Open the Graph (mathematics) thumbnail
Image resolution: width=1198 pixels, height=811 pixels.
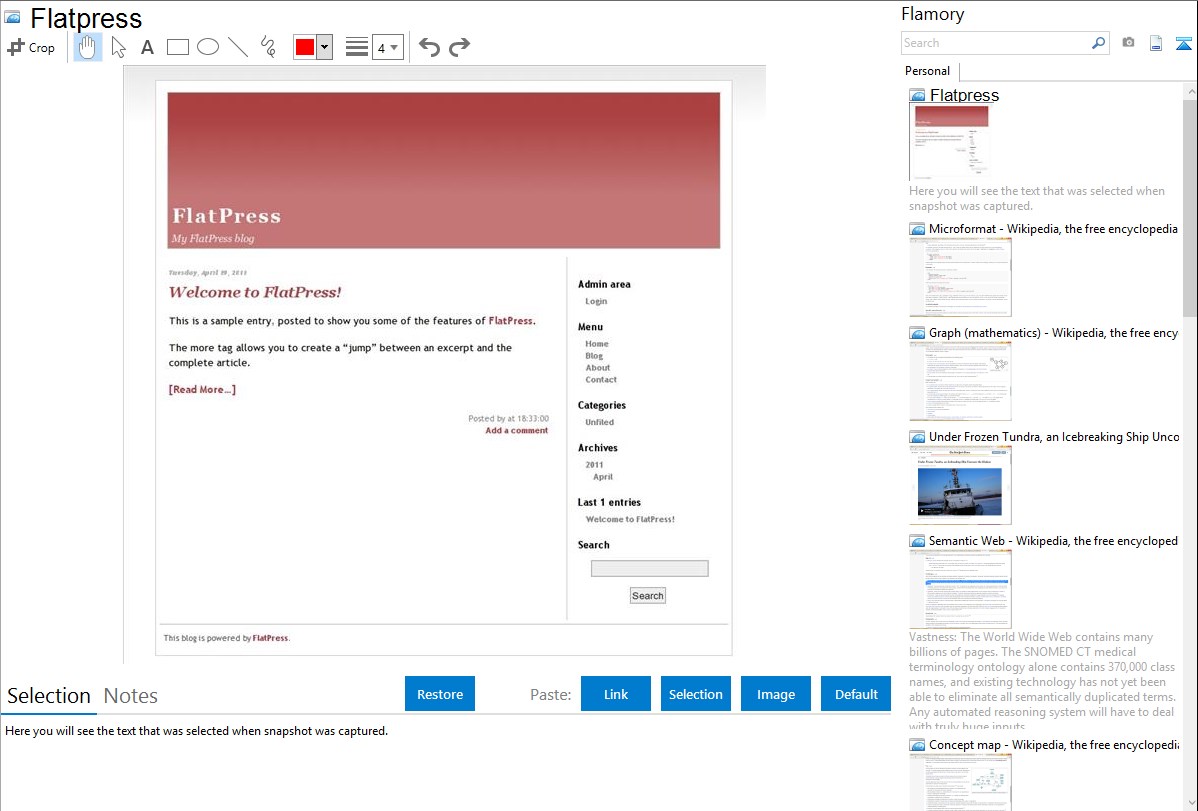(x=960, y=381)
